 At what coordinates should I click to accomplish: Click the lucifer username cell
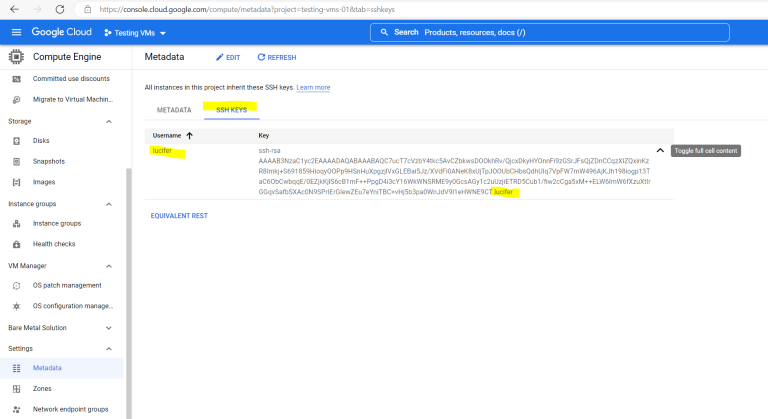tap(162, 150)
